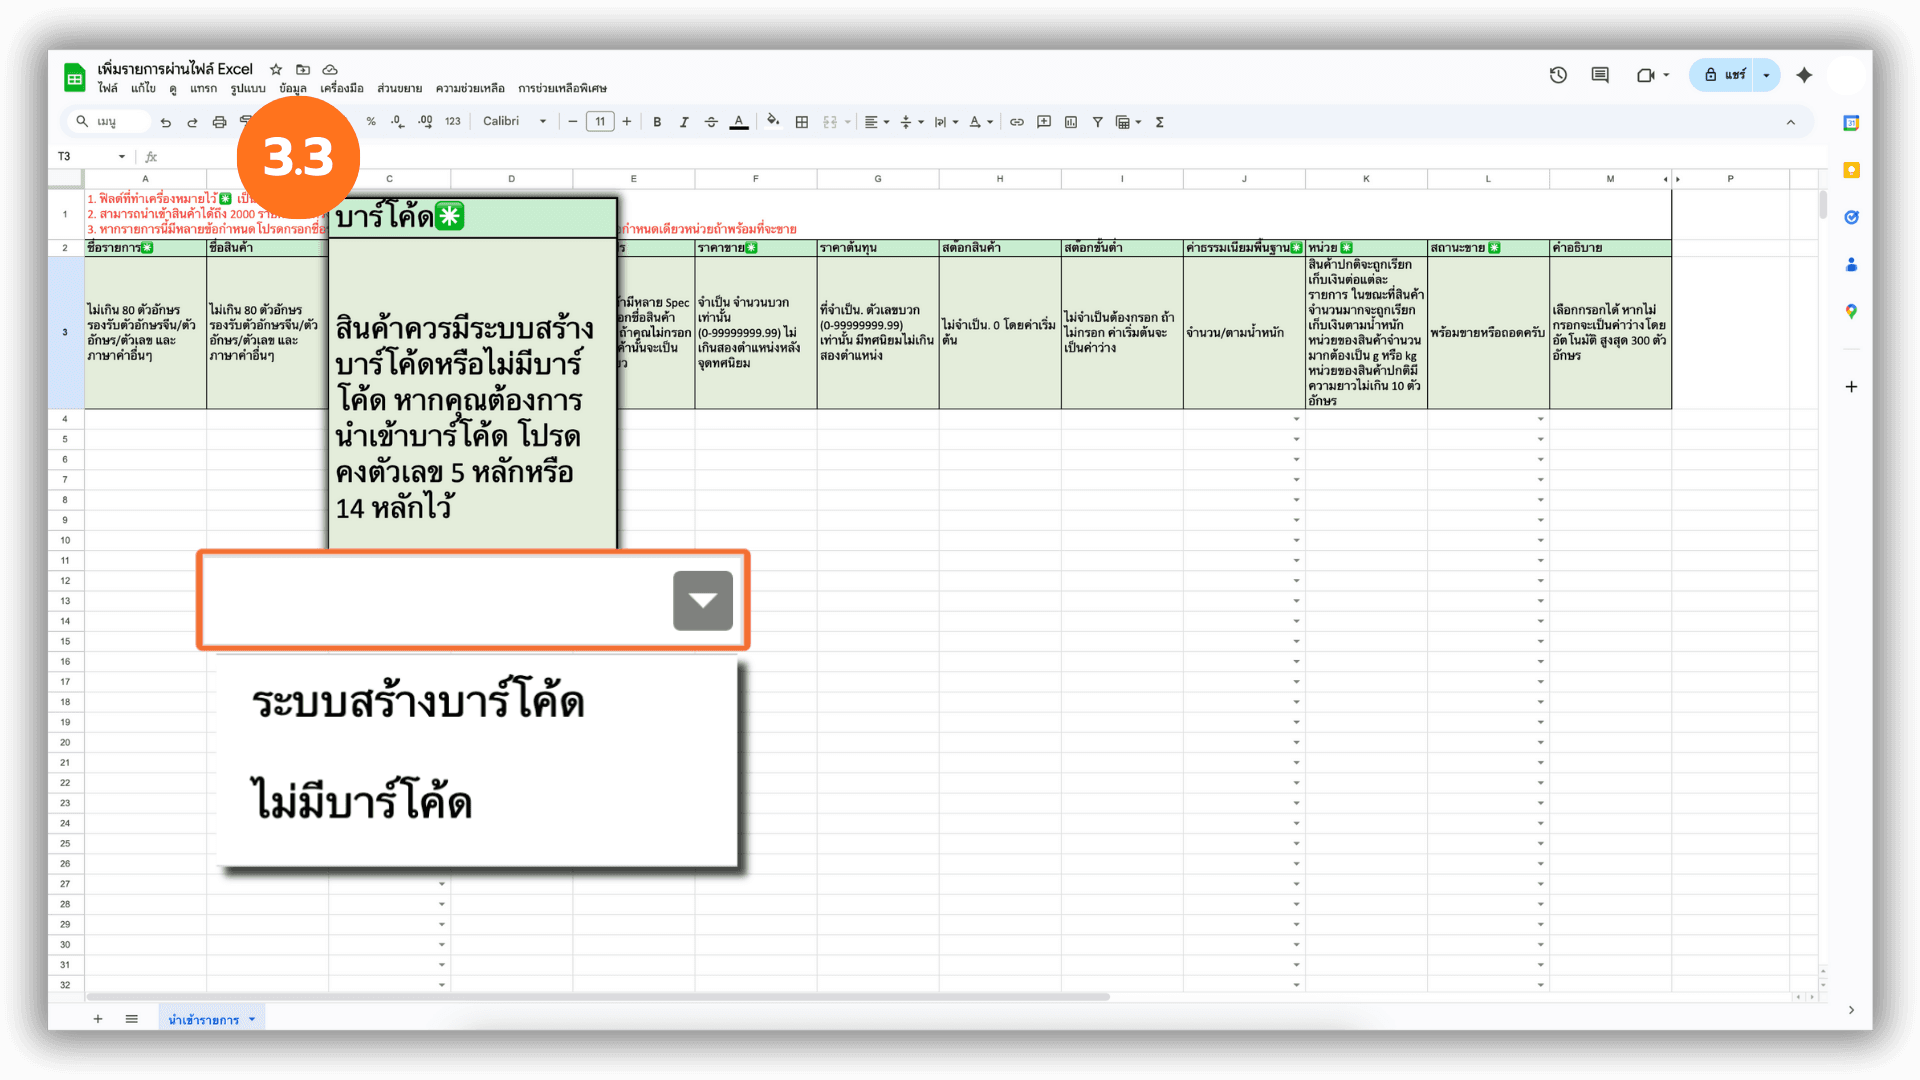Click the Print icon
Viewport: 1920px width, 1080px height.
point(219,122)
